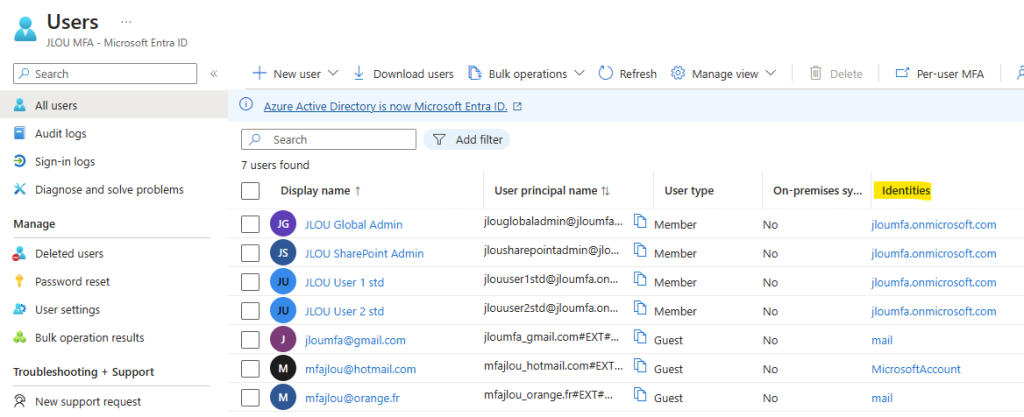Copy mfajlou_orange.fr principal name icon
The image size is (1024, 417).
(641, 394)
